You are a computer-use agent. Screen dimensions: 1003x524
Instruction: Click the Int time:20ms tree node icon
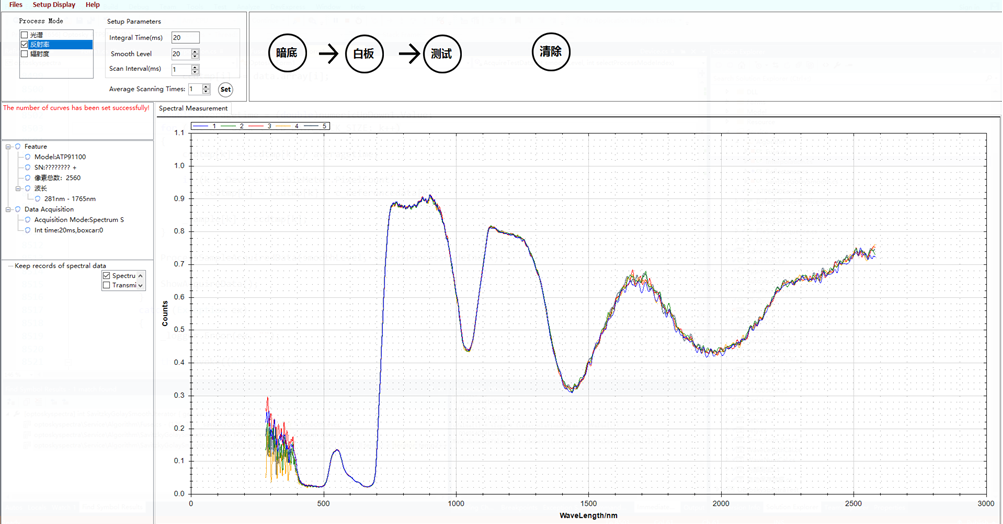(28, 230)
